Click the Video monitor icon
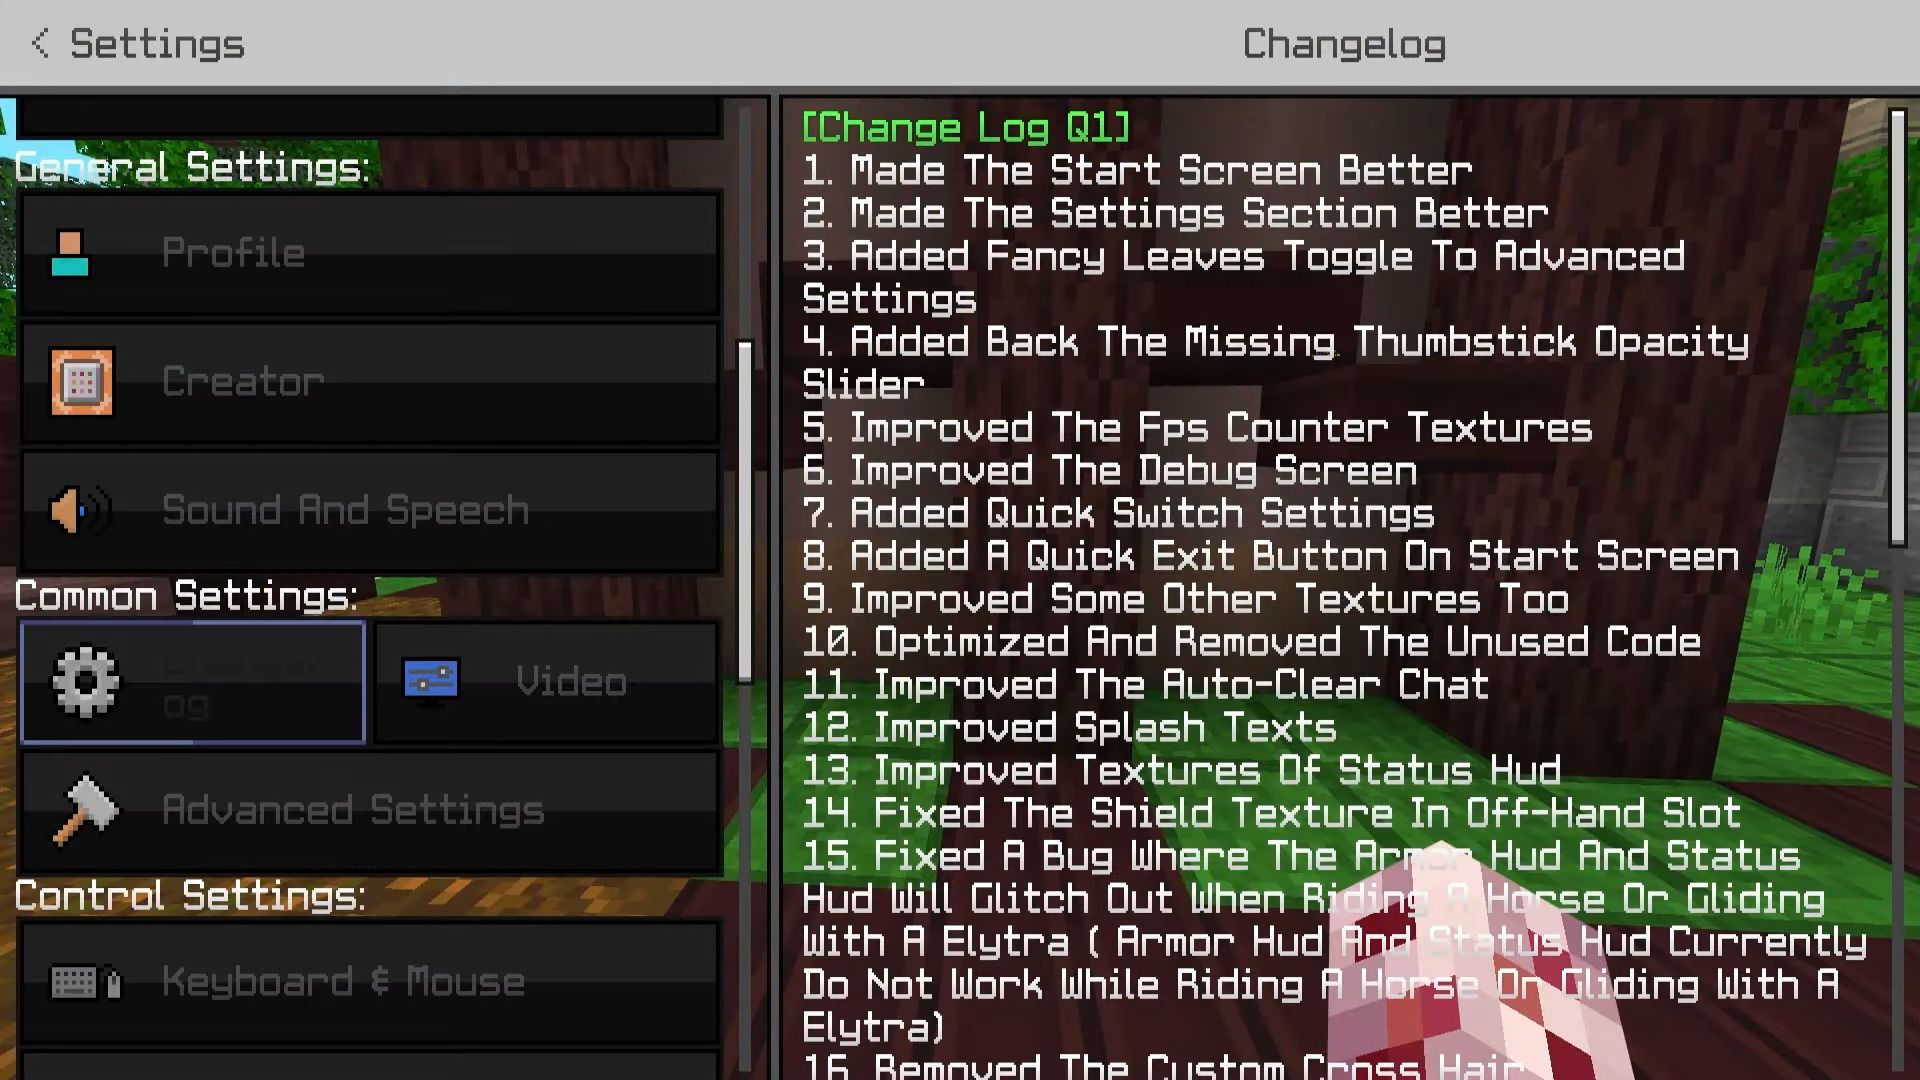This screenshot has width=1920, height=1080. pyautogui.click(x=431, y=681)
